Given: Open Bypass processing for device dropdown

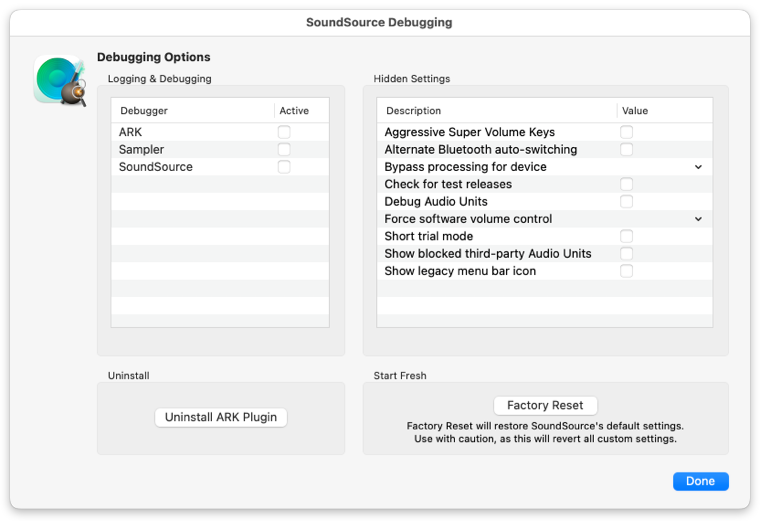Looking at the screenshot, I should pos(698,167).
